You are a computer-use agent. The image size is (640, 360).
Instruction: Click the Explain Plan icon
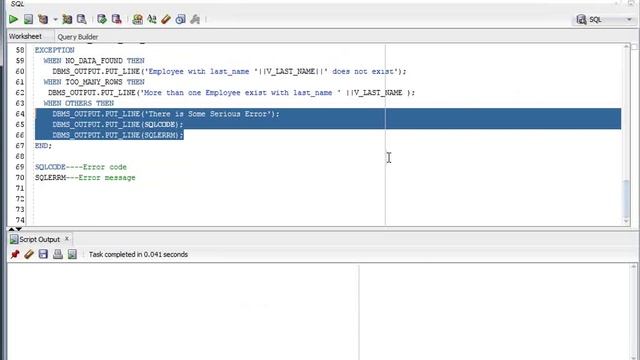43,19
